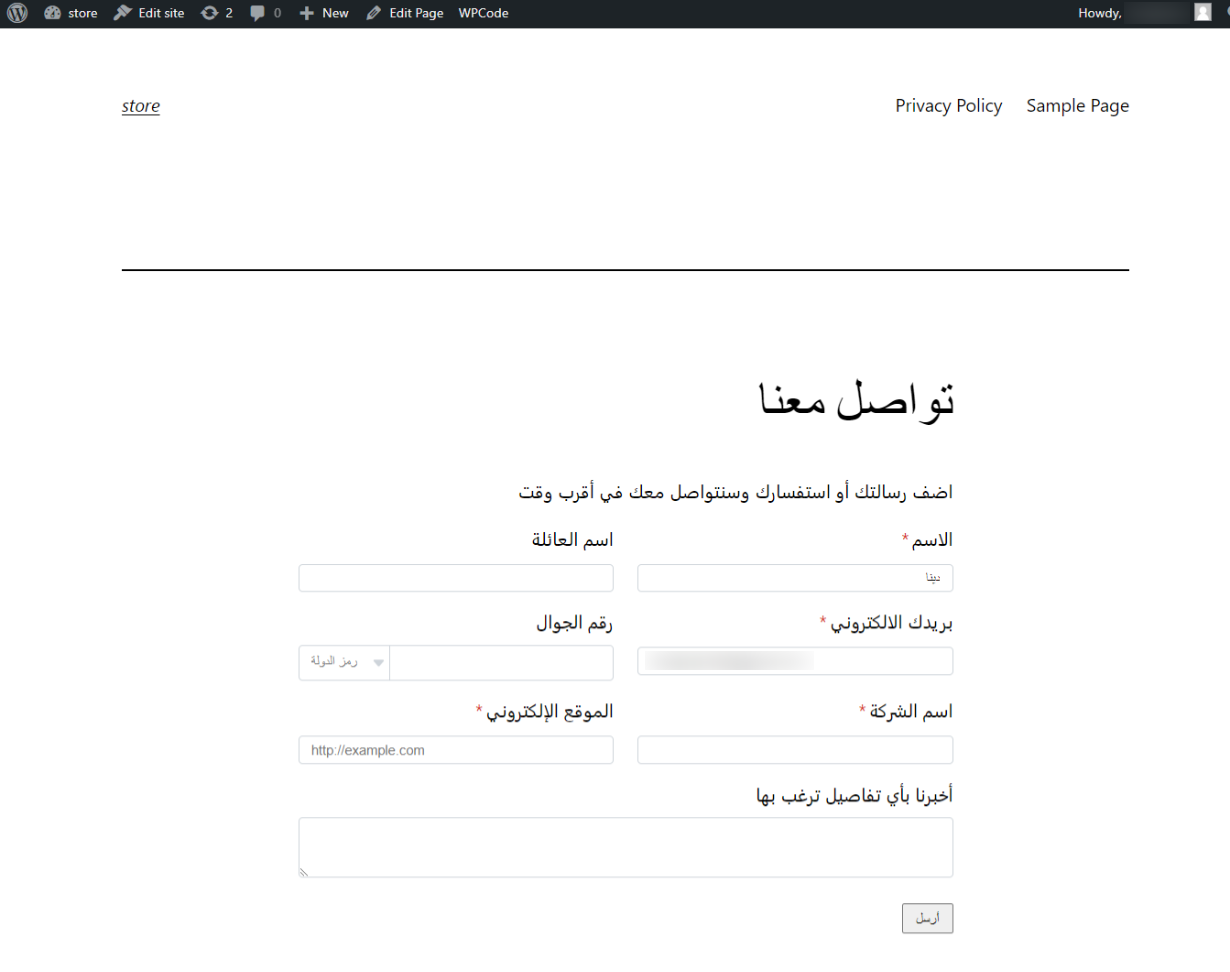Image resolution: width=1230 pixels, height=972 pixels.
Task: Click the store dashboard icon
Action: [53, 13]
